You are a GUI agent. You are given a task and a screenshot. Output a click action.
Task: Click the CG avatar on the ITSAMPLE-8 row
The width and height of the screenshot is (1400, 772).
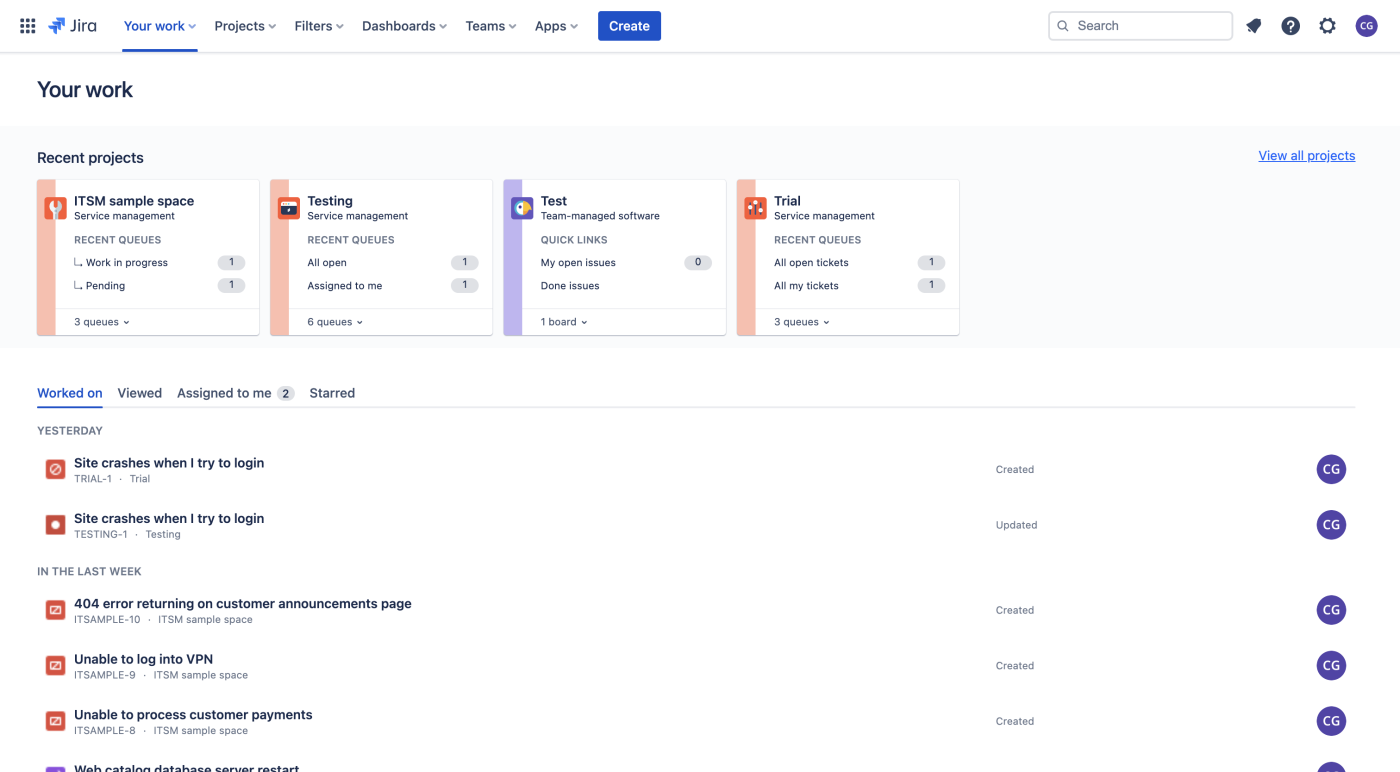click(1331, 721)
